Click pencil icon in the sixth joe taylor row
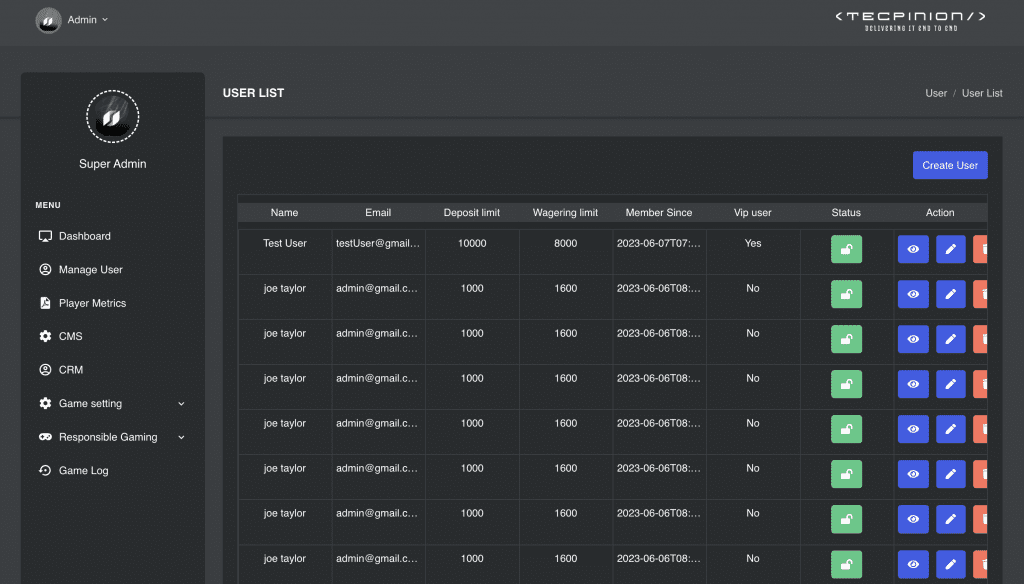The width and height of the screenshot is (1024, 584). [950, 519]
